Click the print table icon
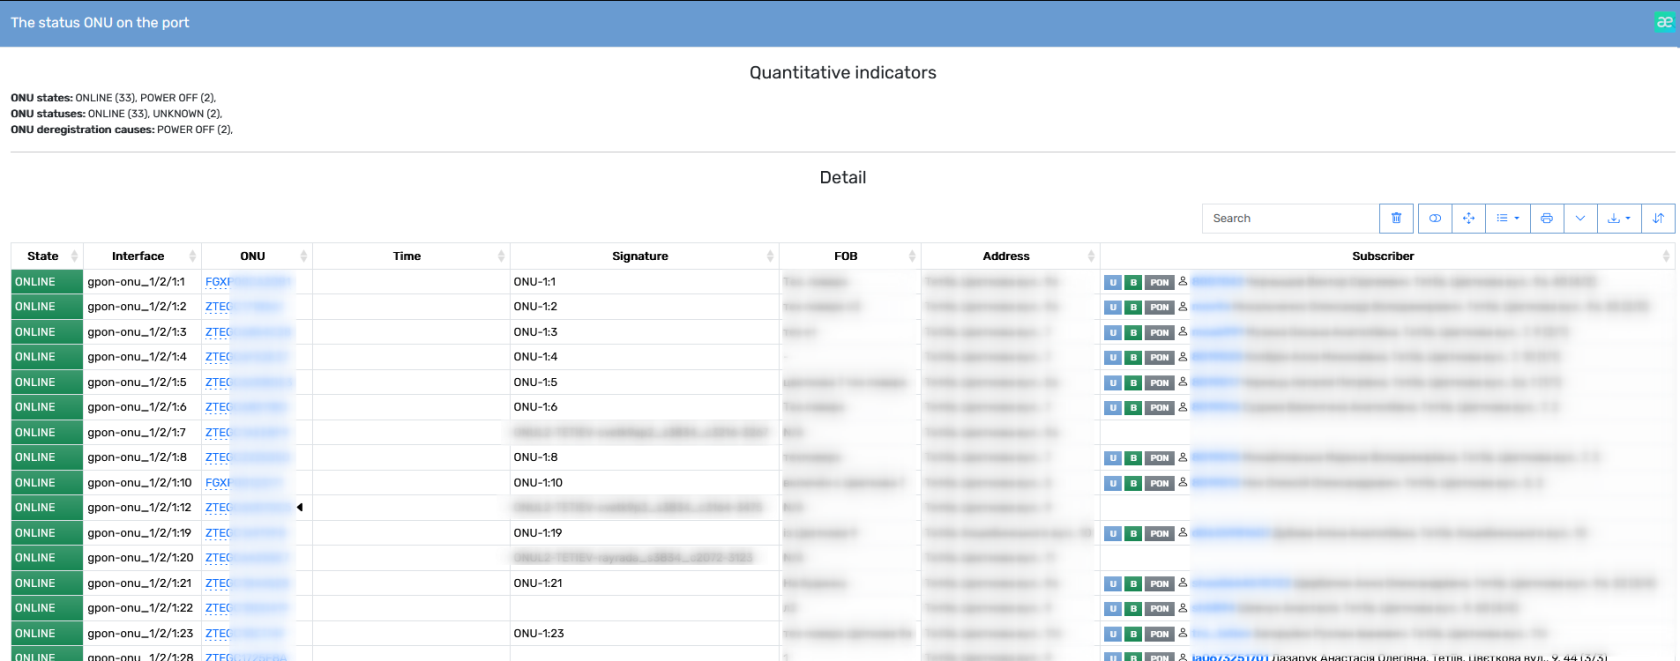Screen dimensions: 1680x661 [x=1546, y=218]
